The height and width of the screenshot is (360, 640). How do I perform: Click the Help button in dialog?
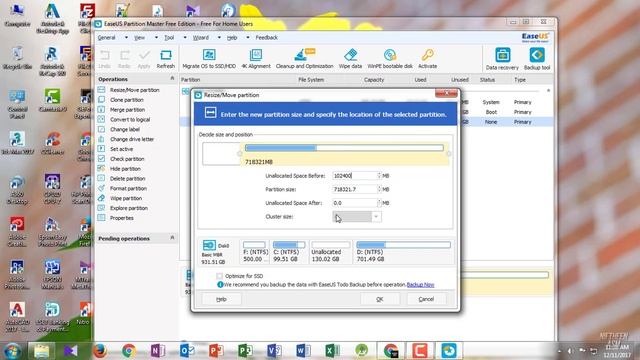pyautogui.click(x=221, y=299)
